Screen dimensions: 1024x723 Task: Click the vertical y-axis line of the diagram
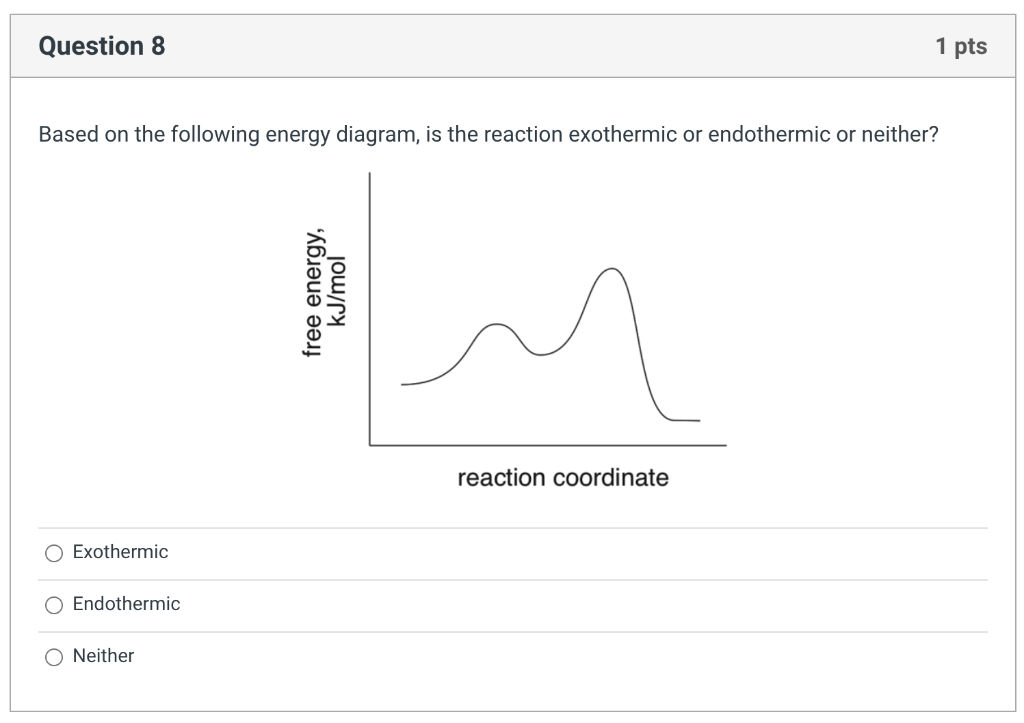click(369, 310)
